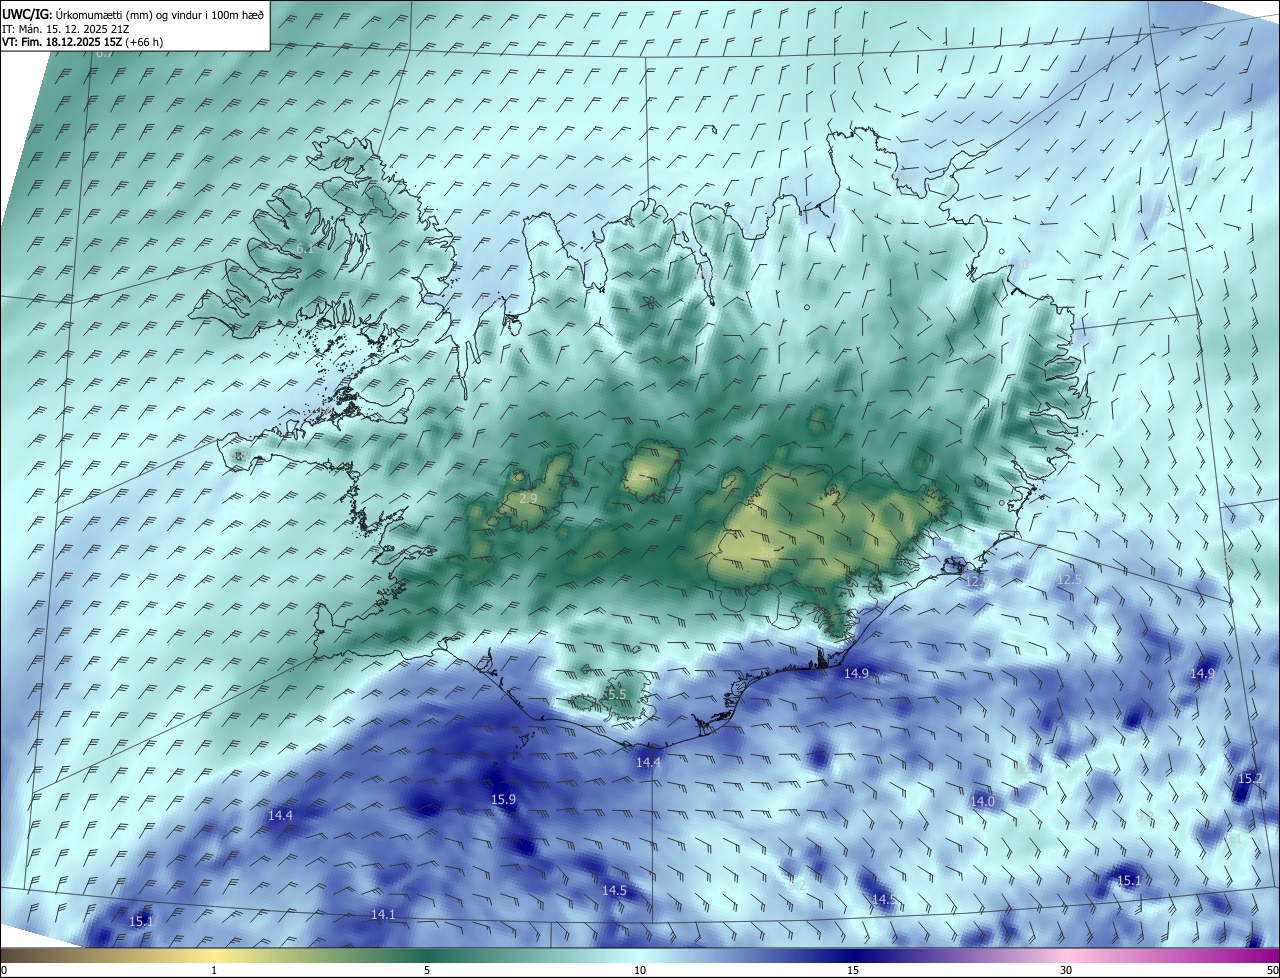Click the color scale tick label 0

point(4,970)
